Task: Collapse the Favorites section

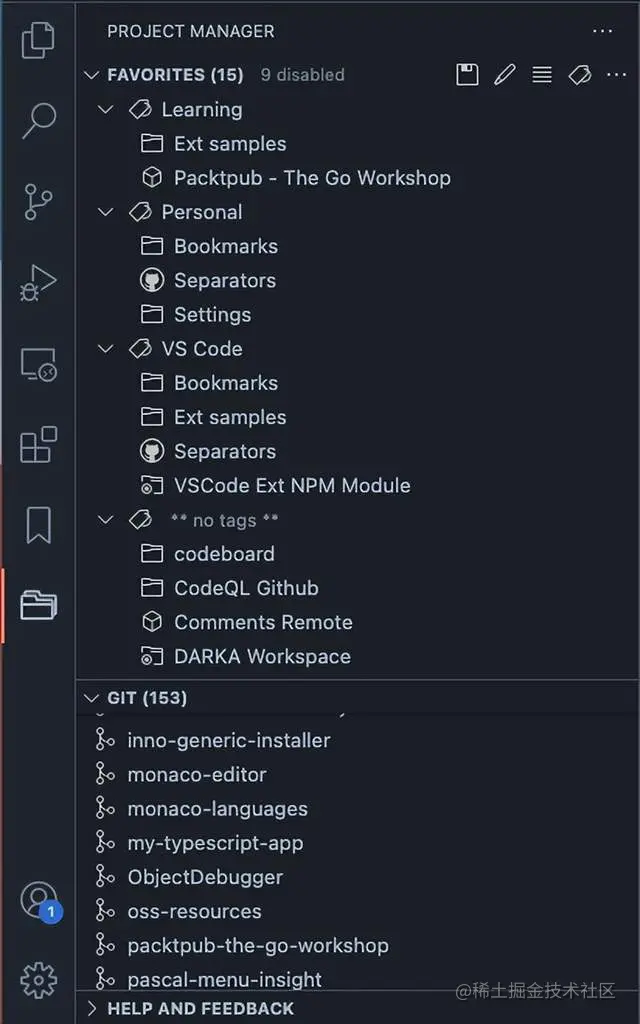Action: point(91,75)
